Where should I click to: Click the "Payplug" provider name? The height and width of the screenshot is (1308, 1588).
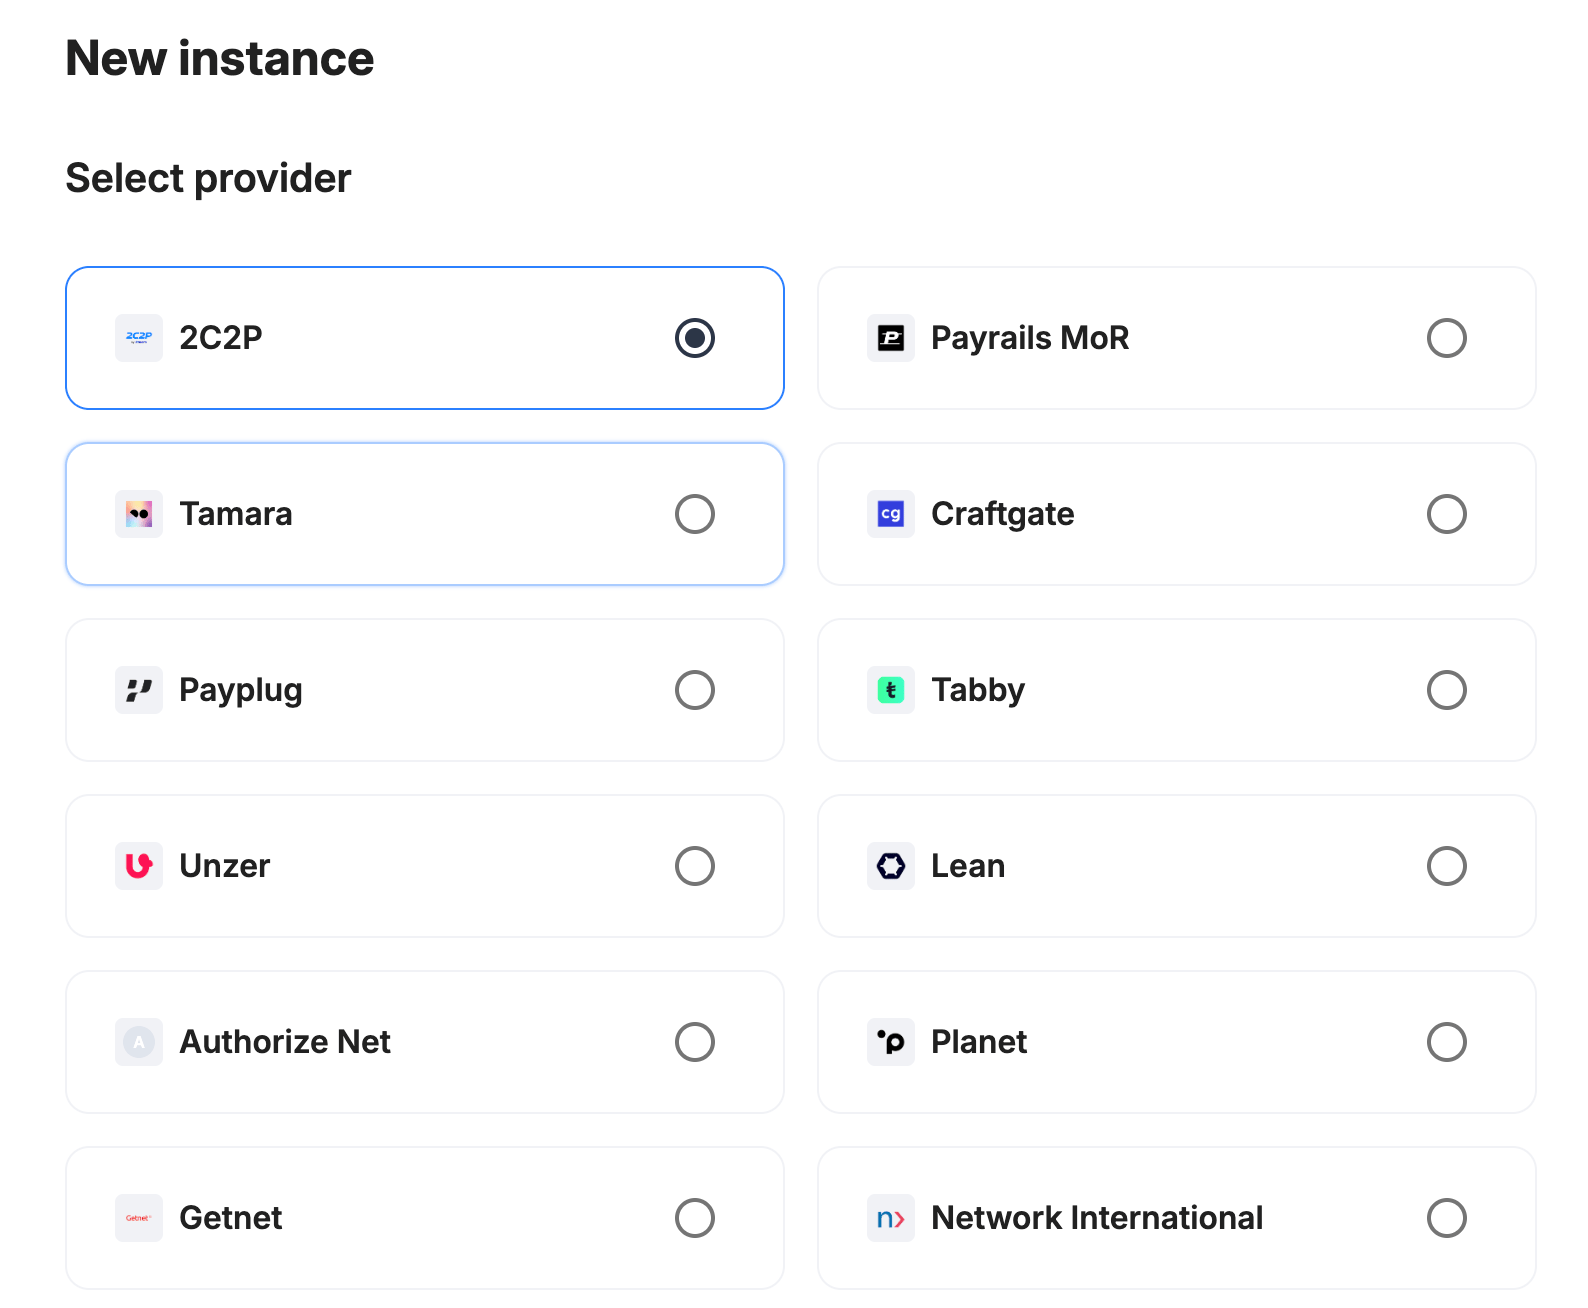241,691
